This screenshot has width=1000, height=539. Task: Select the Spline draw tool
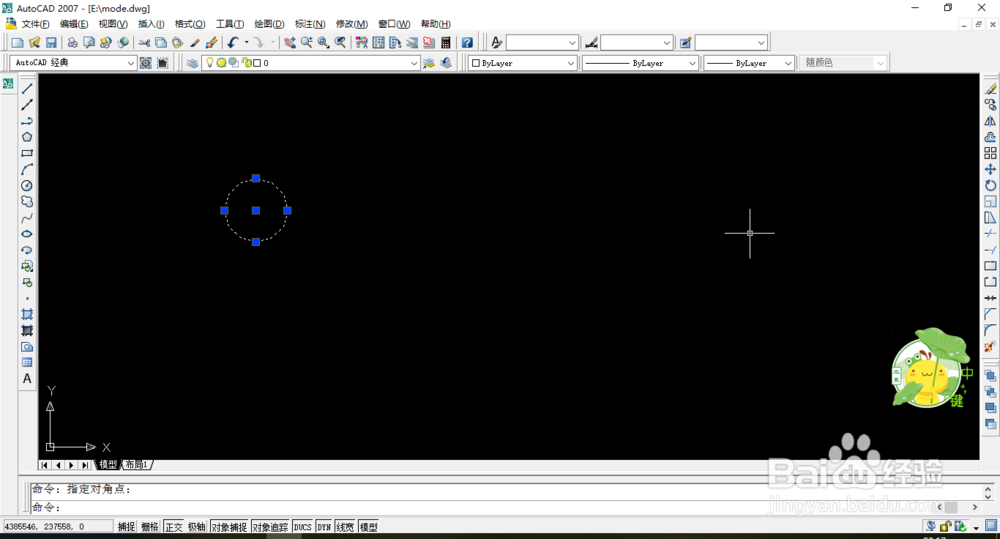point(27,218)
